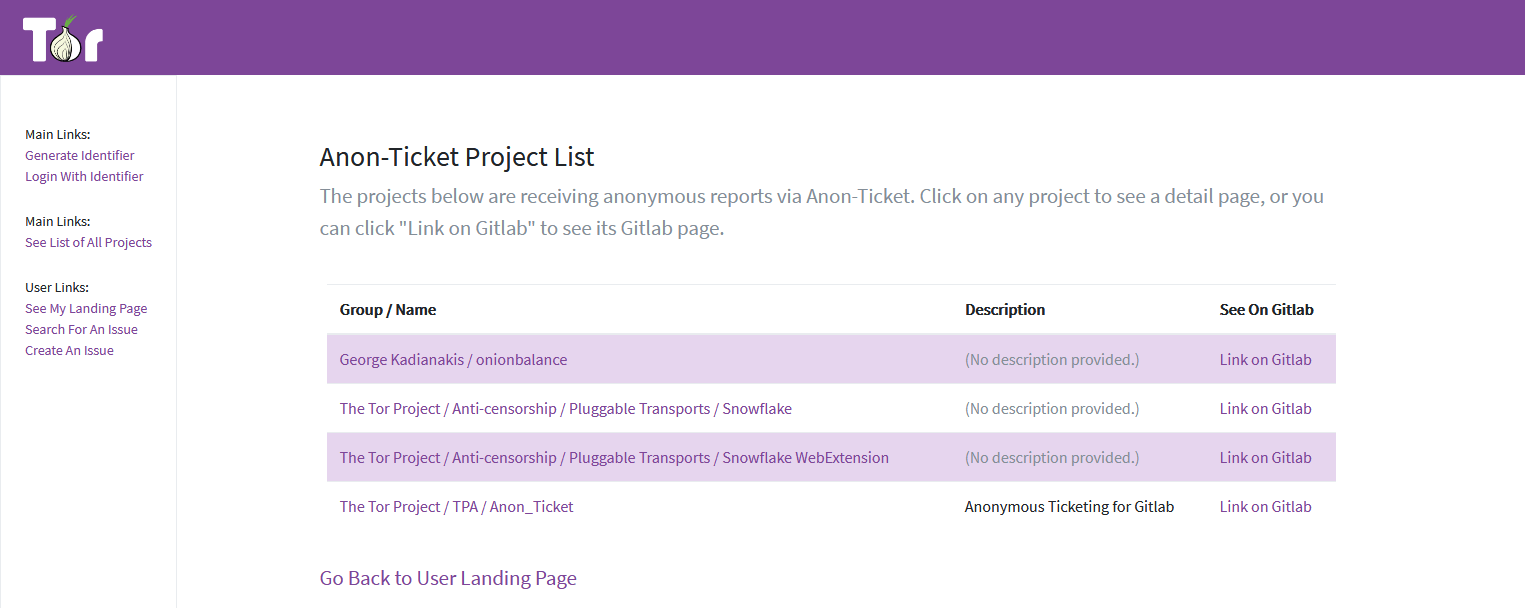Click Anonymous Ticketing for Gitlab description
Image resolution: width=1525 pixels, height=608 pixels.
tap(1069, 506)
